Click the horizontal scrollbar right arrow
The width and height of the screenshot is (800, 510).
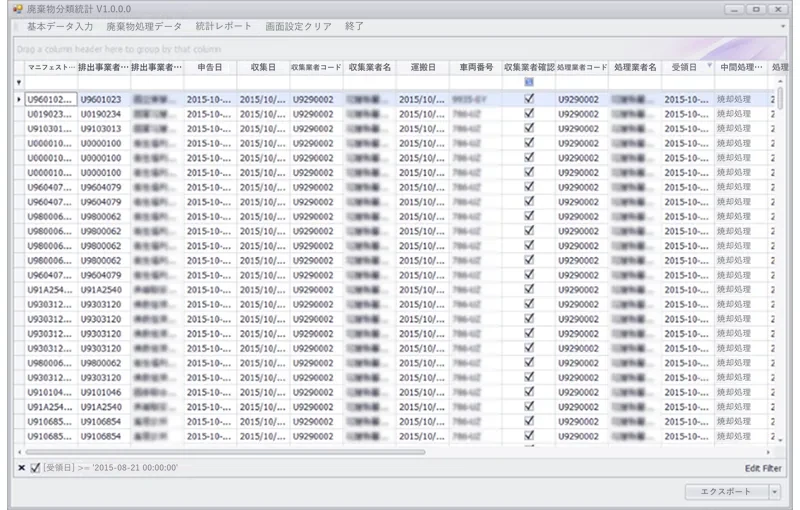(x=768, y=452)
